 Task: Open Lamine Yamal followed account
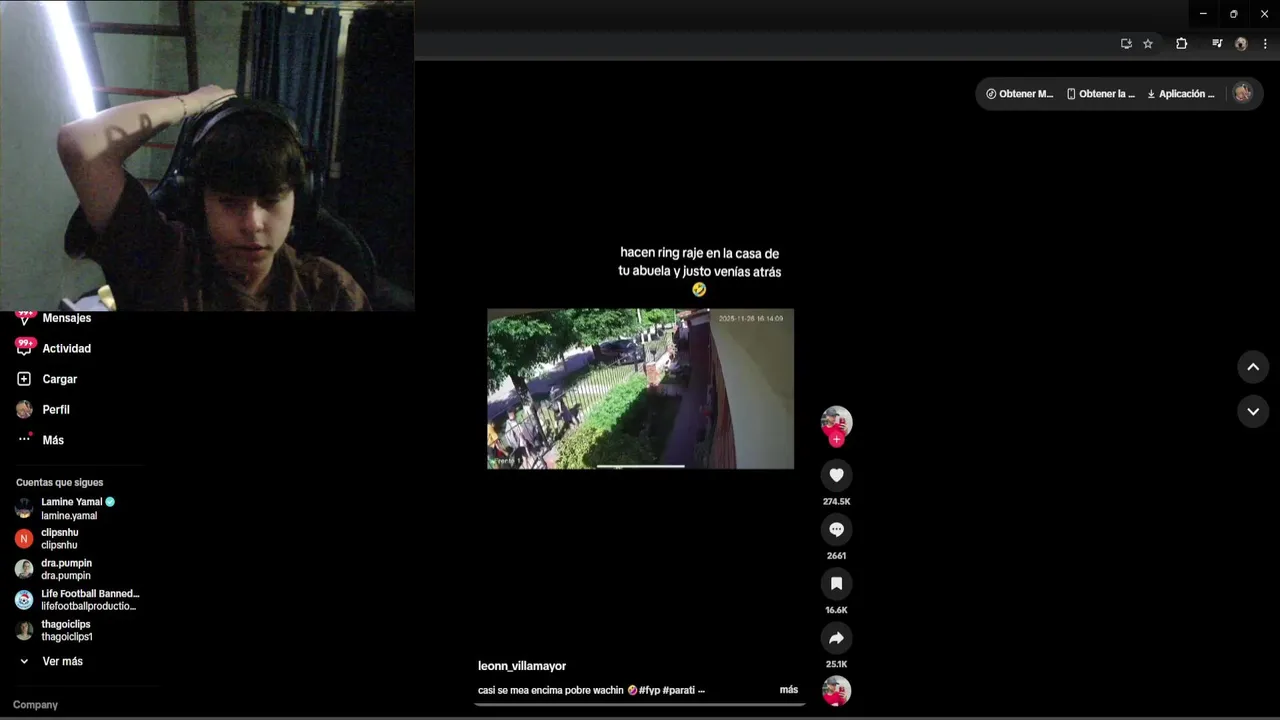[x=77, y=508]
